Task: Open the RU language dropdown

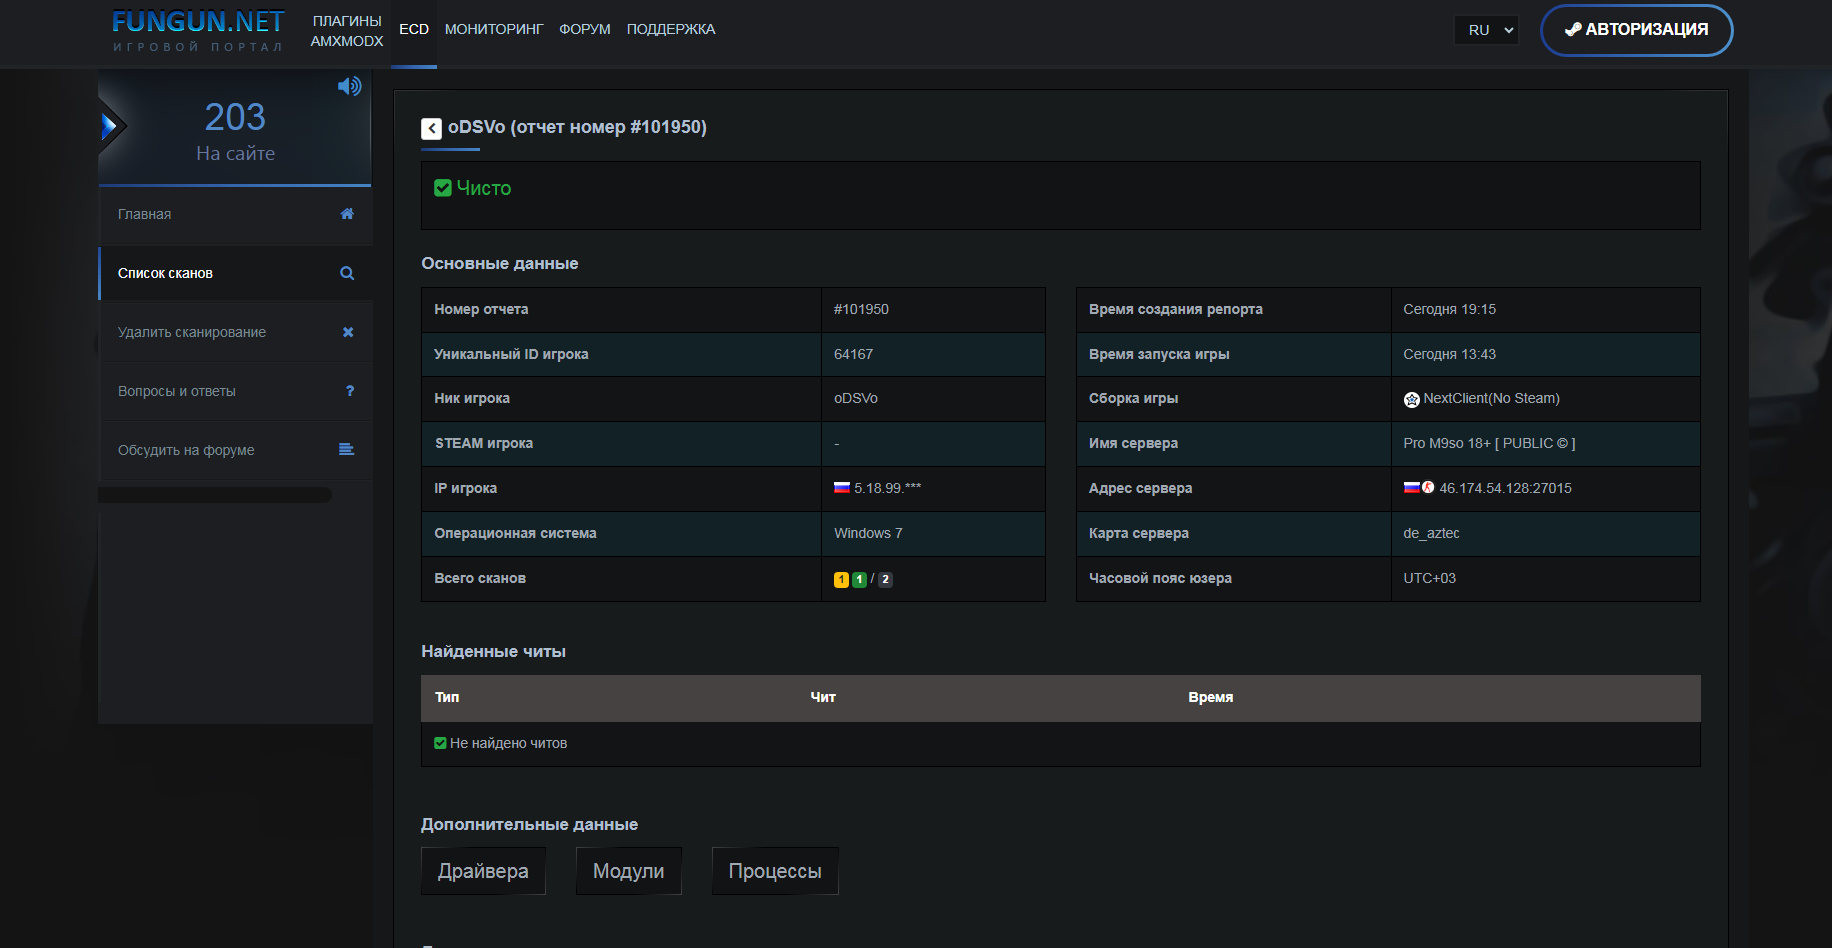Action: 1486,30
